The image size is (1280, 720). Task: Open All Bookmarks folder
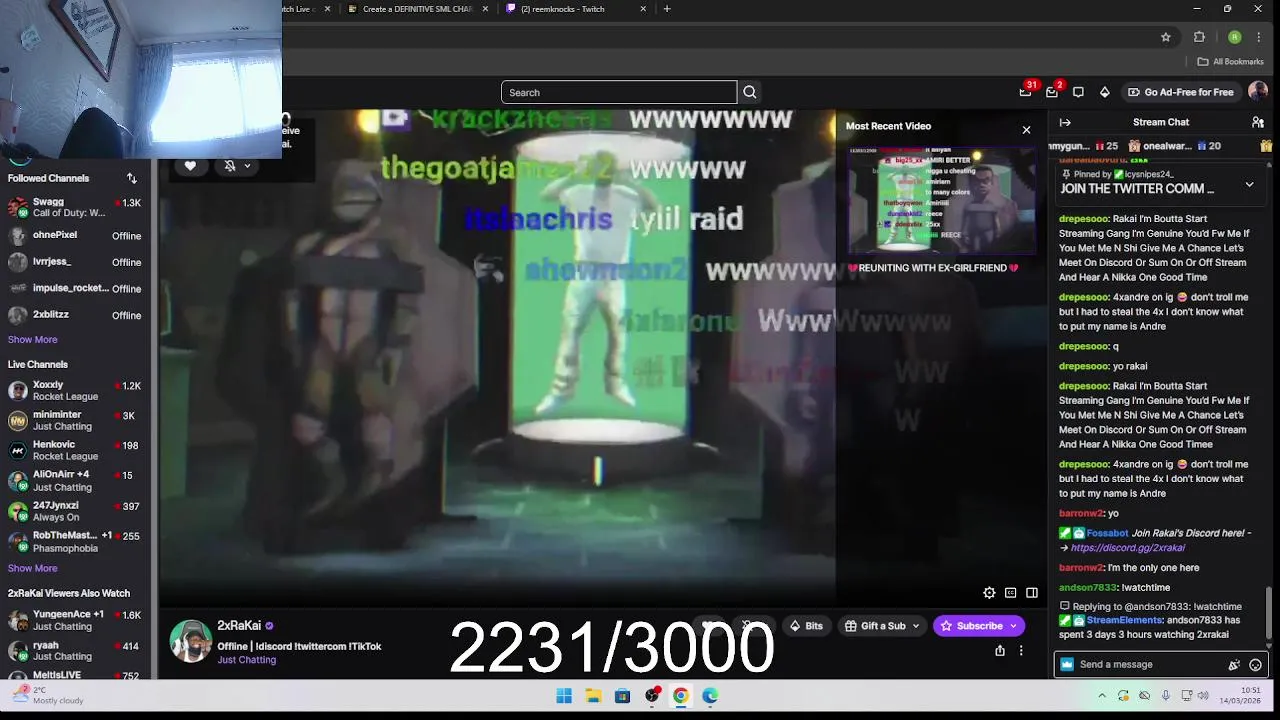pyautogui.click(x=1230, y=62)
